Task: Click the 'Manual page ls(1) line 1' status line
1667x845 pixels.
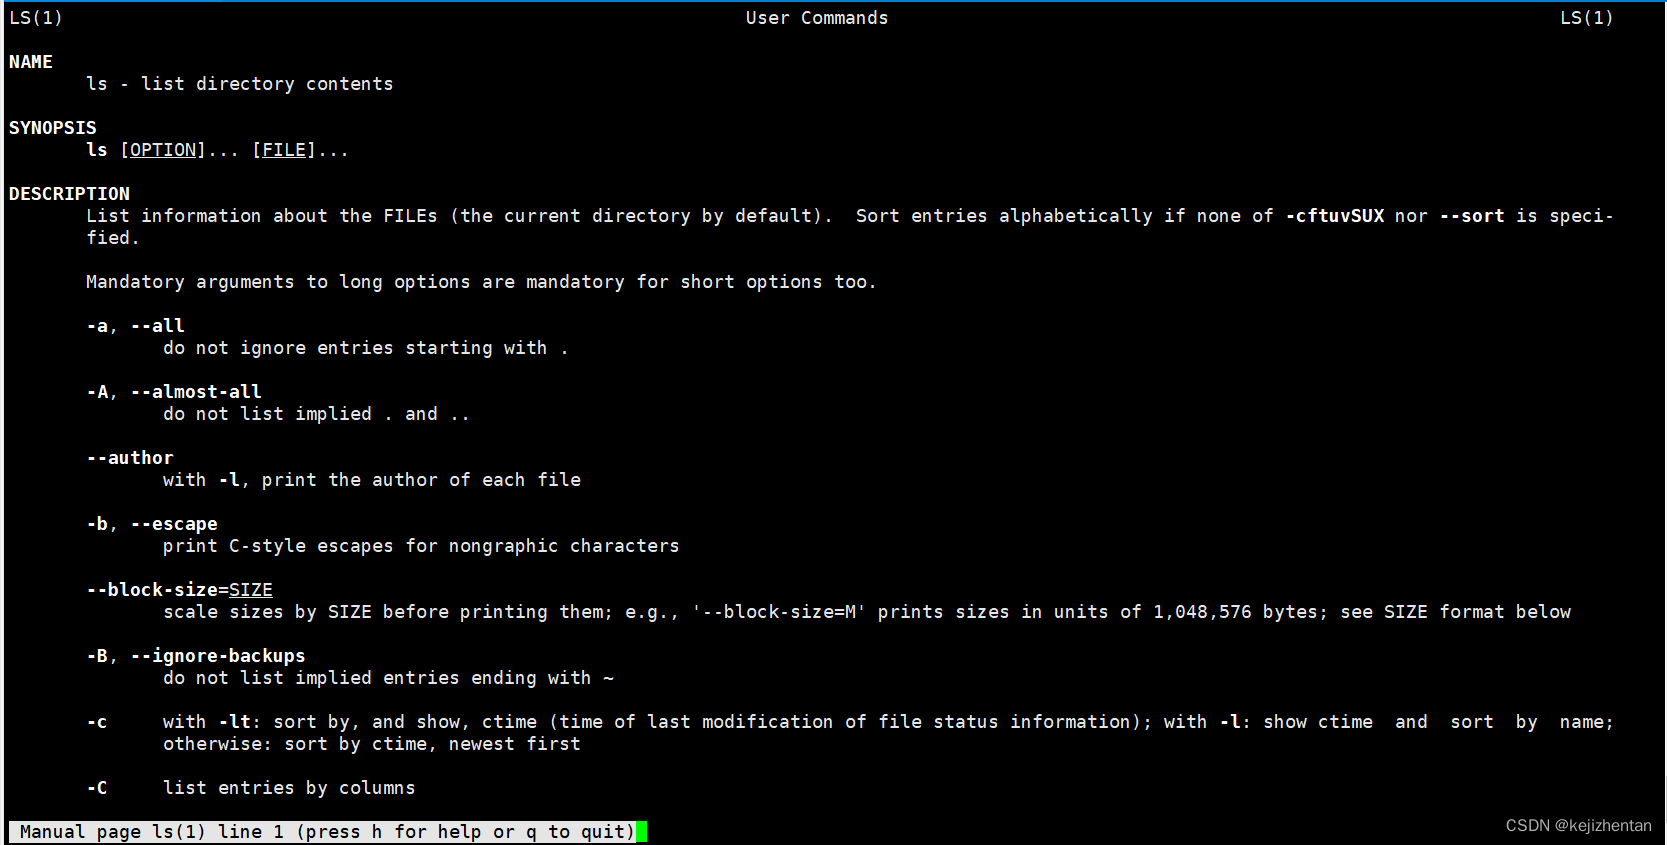Action: coord(322,832)
